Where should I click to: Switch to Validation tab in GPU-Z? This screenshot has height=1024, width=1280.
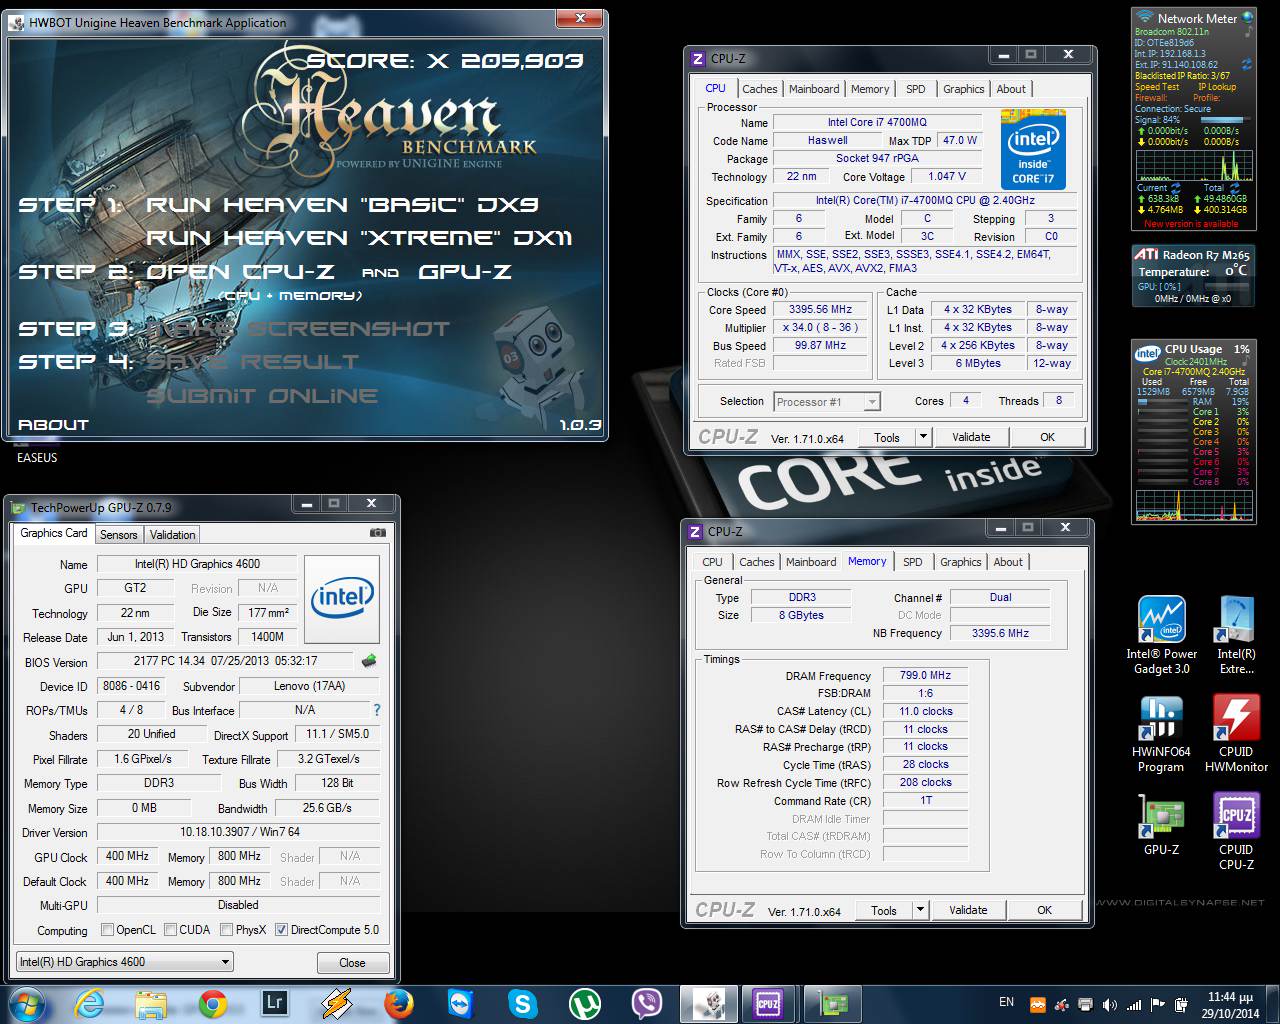173,535
